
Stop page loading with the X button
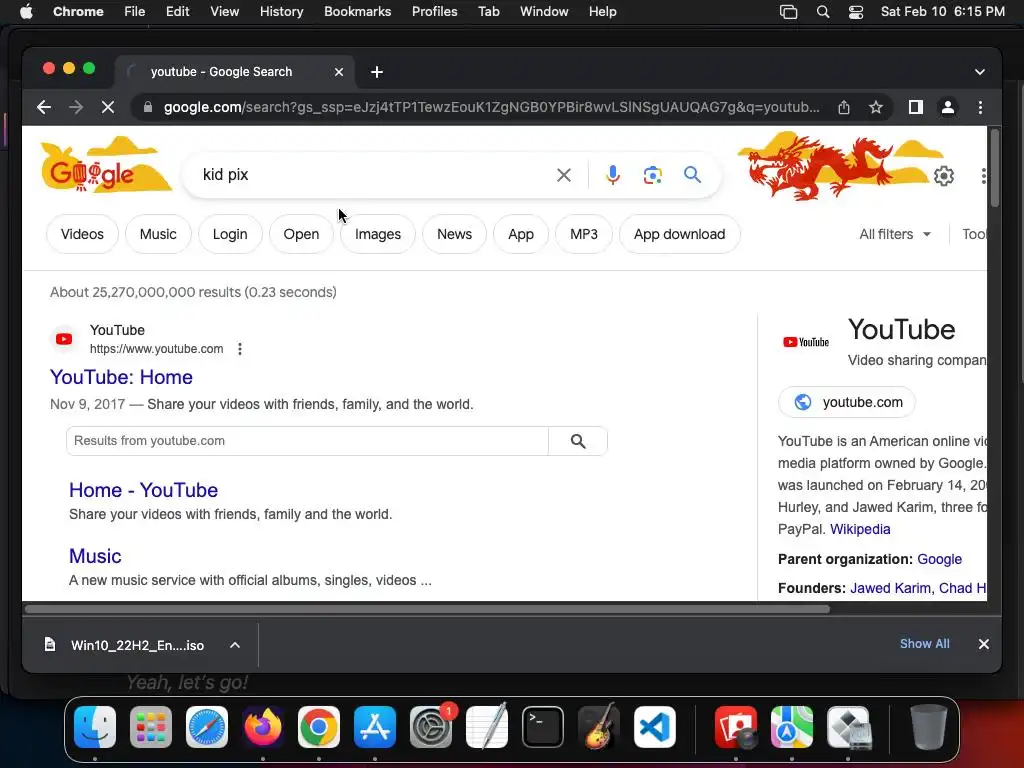pyautogui.click(x=108, y=107)
